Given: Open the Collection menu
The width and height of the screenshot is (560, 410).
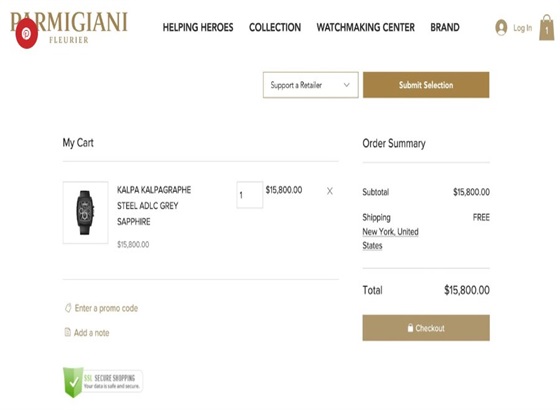Looking at the screenshot, I should tap(275, 28).
